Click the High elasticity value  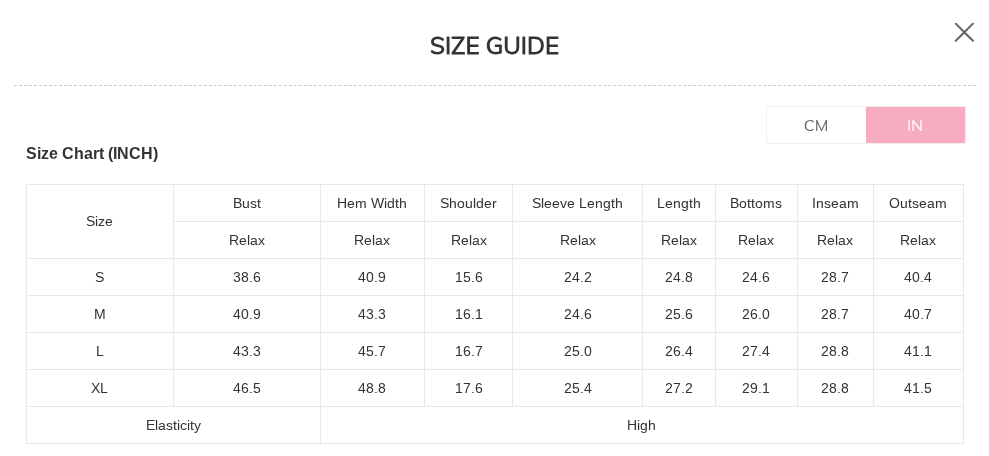click(641, 425)
